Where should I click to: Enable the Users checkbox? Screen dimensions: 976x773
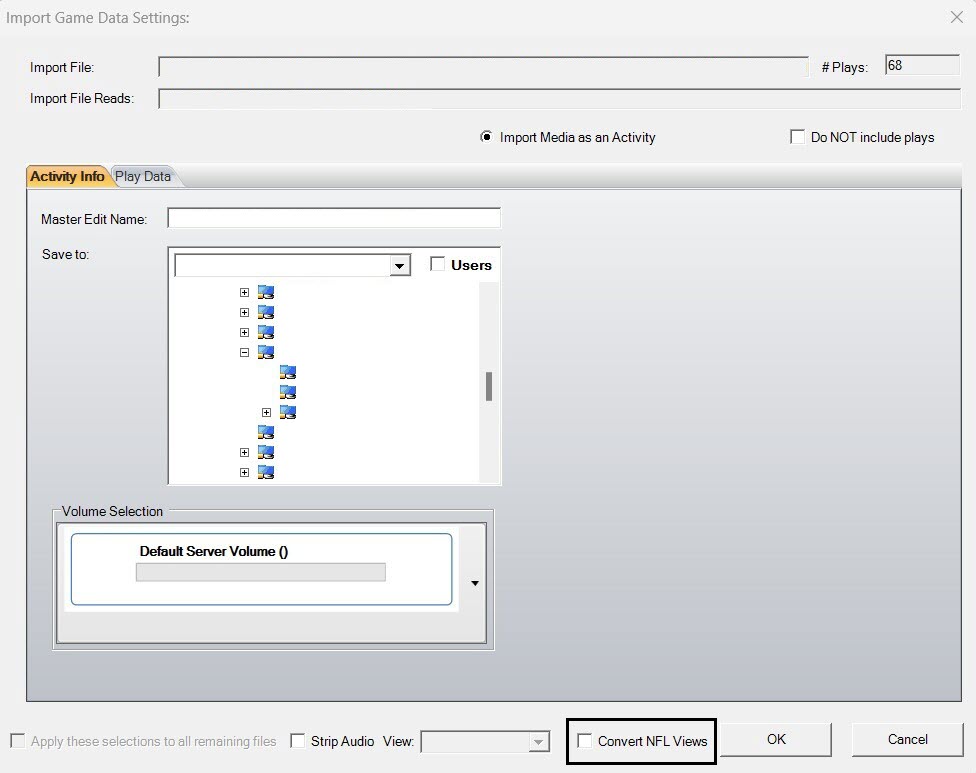(438, 265)
